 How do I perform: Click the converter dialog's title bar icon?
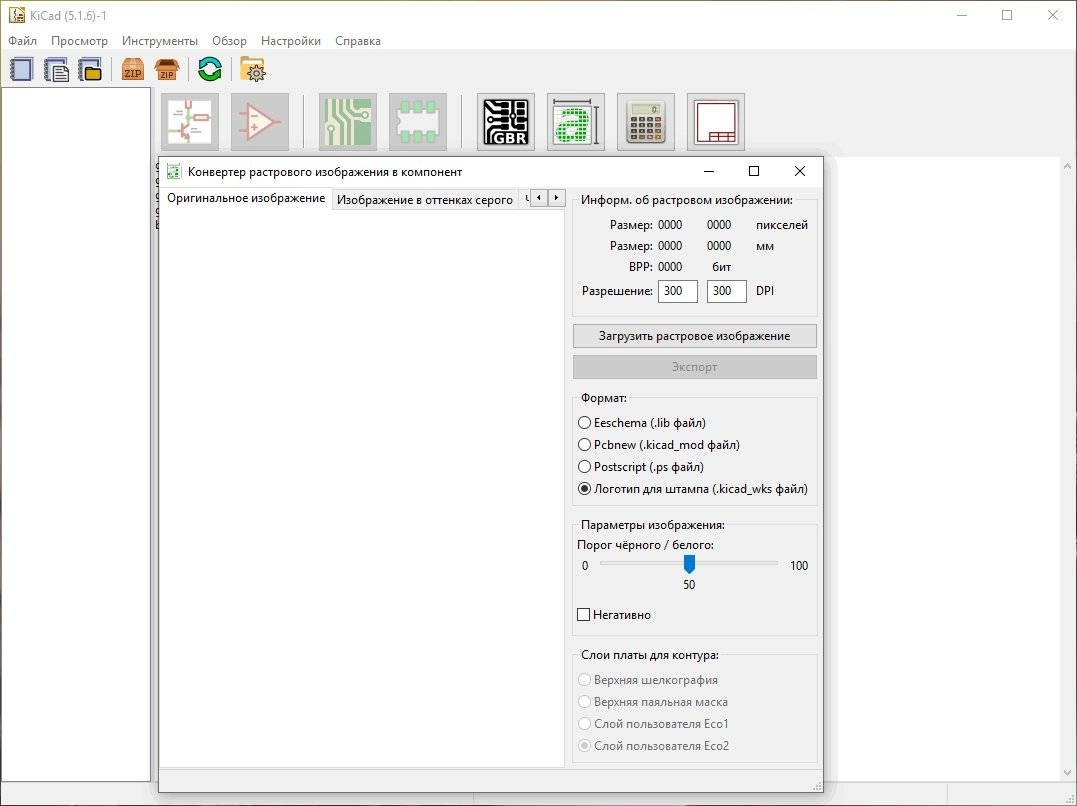tap(174, 171)
